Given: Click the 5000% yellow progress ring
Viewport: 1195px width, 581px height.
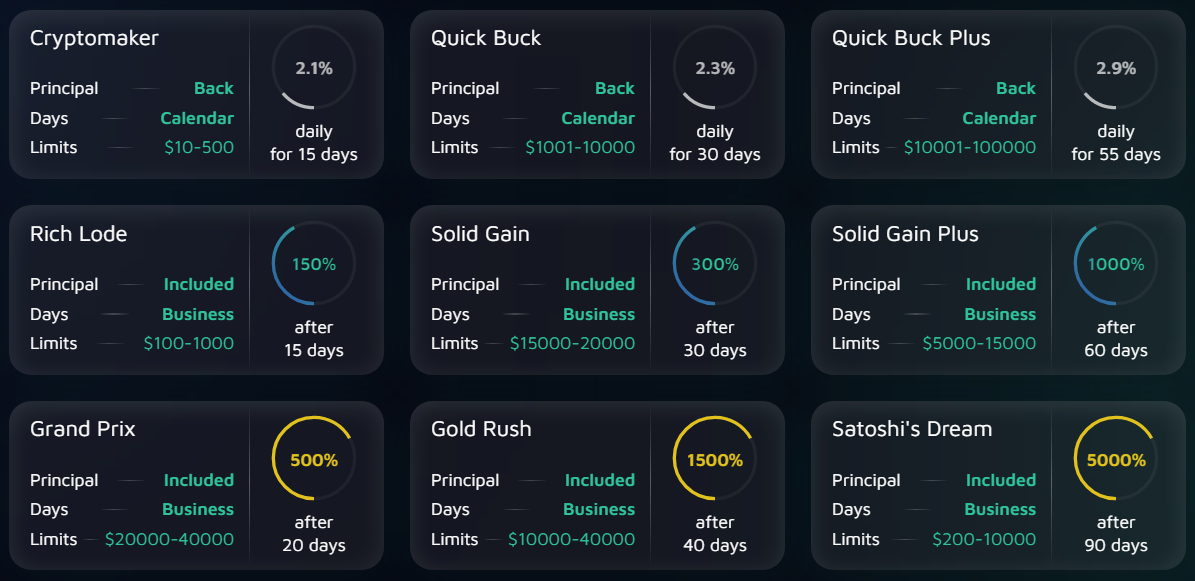Looking at the screenshot, I should pos(1116,459).
